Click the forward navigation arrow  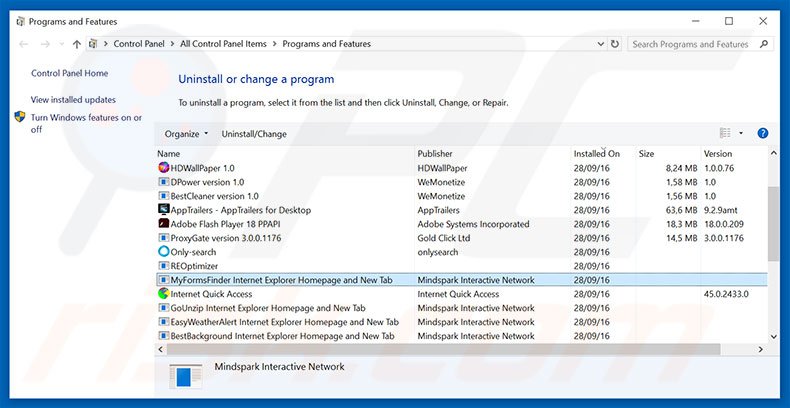(45, 44)
